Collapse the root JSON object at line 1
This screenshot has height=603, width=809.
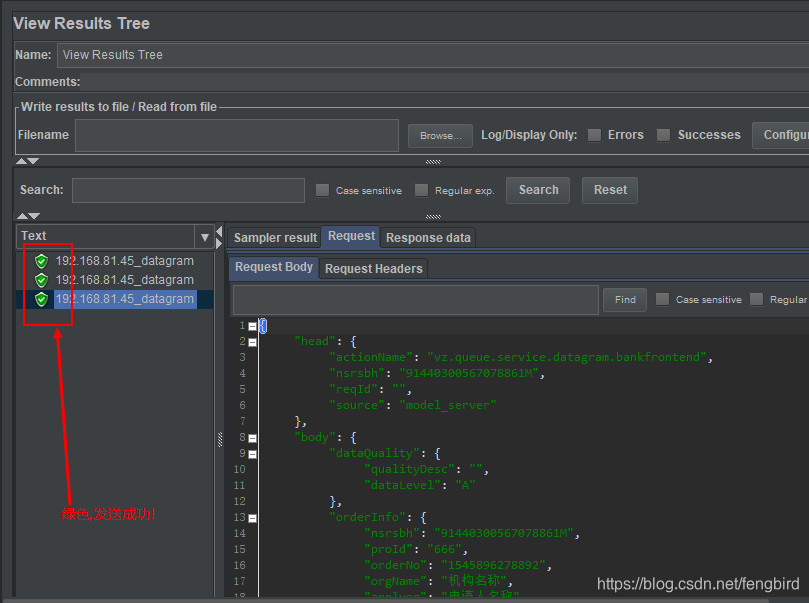pos(252,327)
